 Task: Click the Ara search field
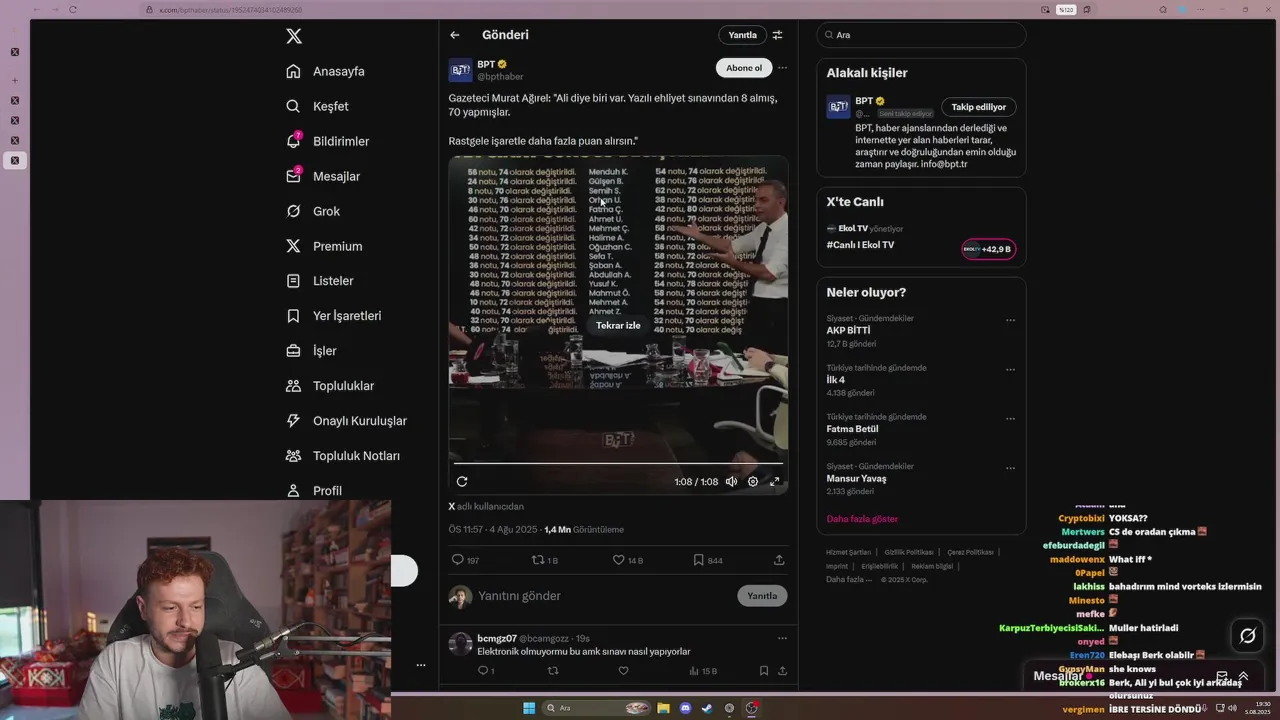coord(921,35)
